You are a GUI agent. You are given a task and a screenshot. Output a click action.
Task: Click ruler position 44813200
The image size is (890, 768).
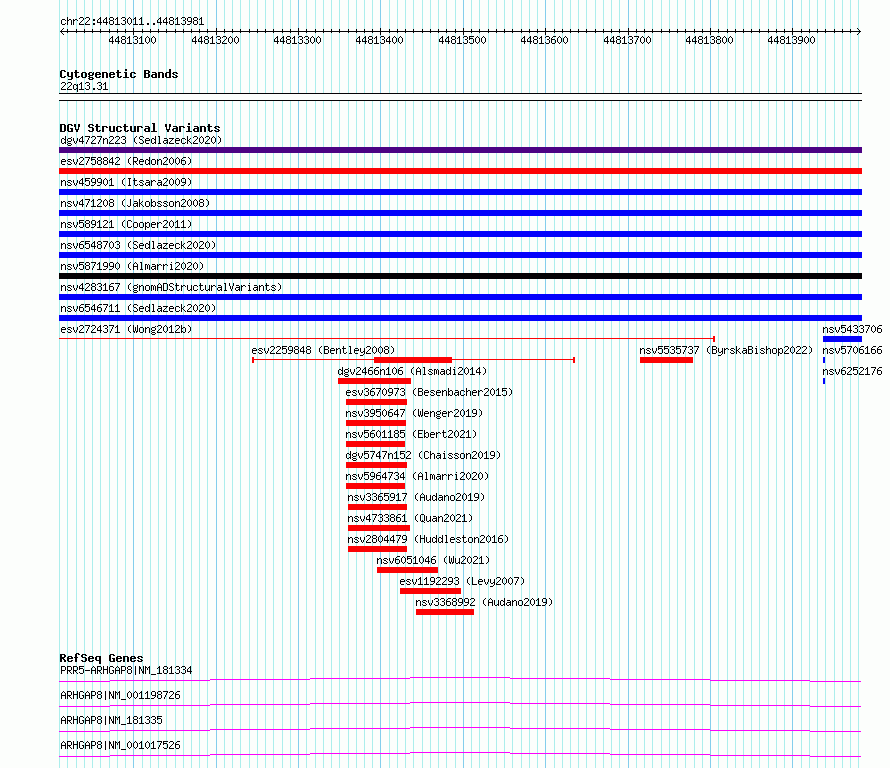pos(215,40)
